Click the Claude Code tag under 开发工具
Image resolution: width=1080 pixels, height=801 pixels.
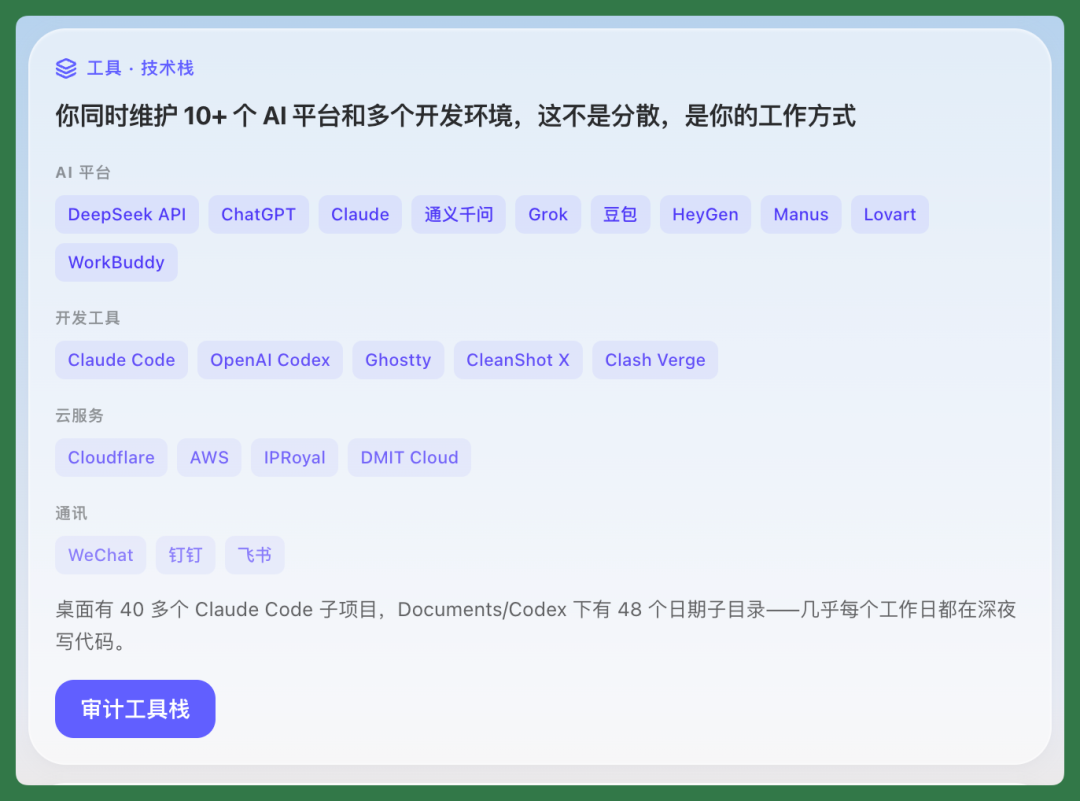click(121, 360)
